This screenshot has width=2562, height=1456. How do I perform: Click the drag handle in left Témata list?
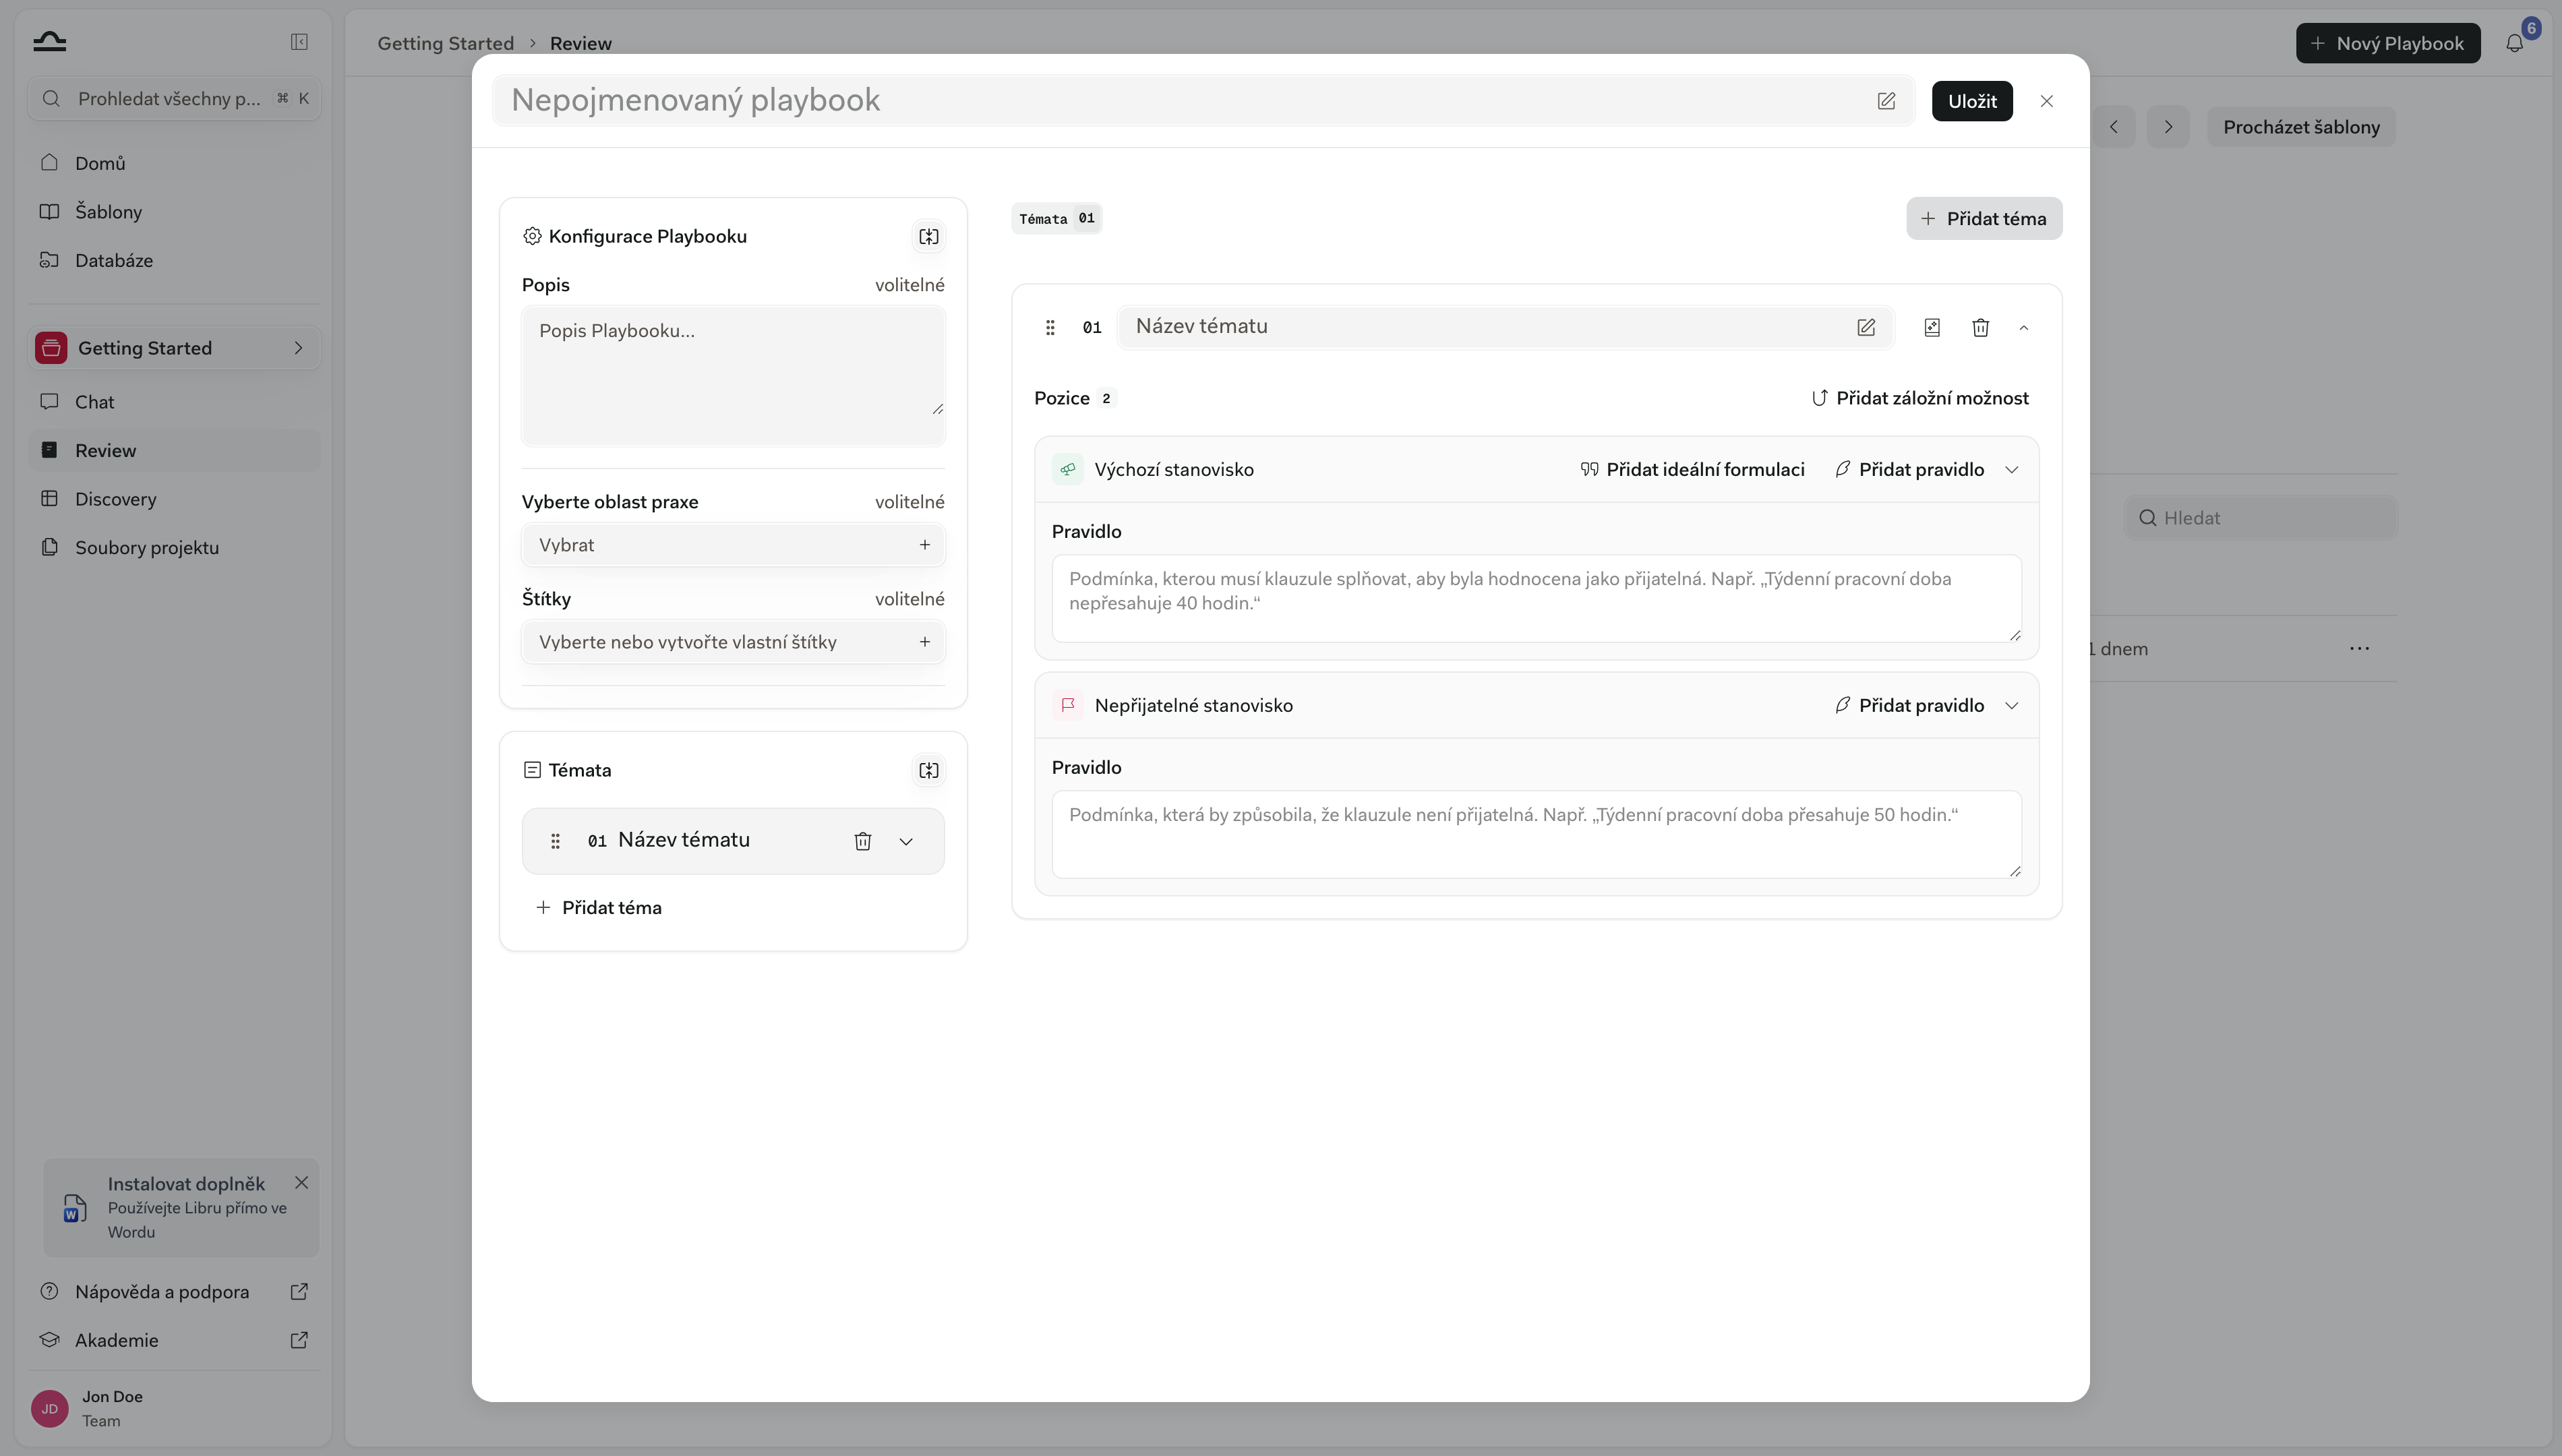(555, 841)
